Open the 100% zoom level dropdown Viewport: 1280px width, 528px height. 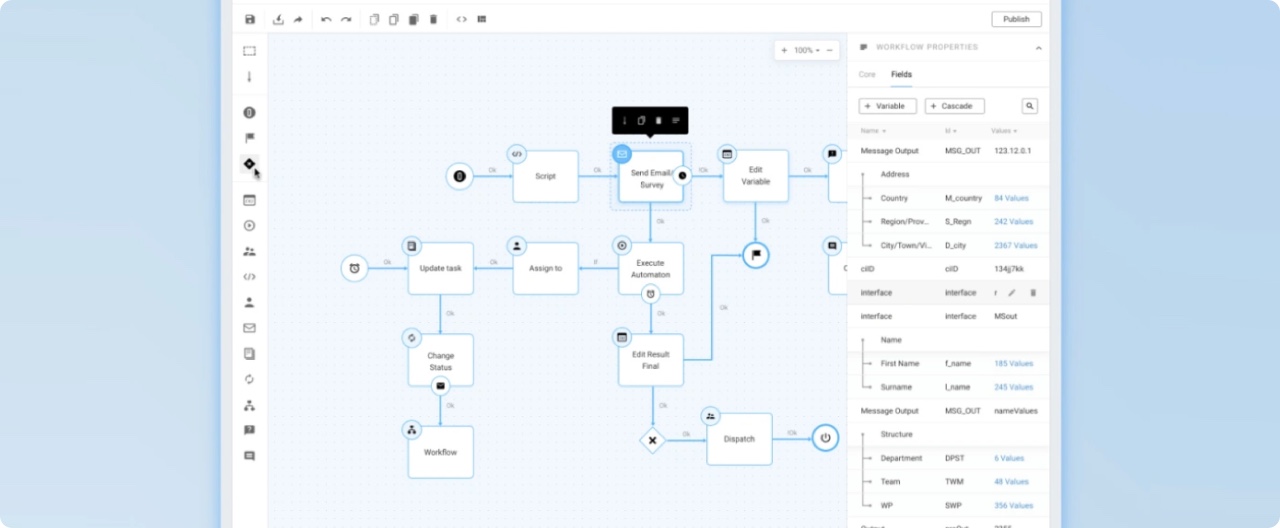[x=805, y=50]
